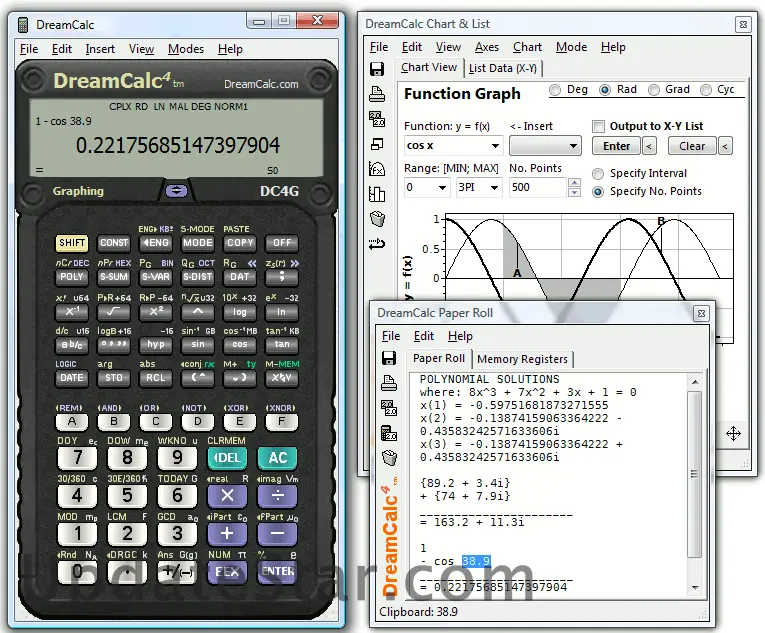The image size is (765, 633).
Task: Click the No. Points input field
Action: (538, 187)
